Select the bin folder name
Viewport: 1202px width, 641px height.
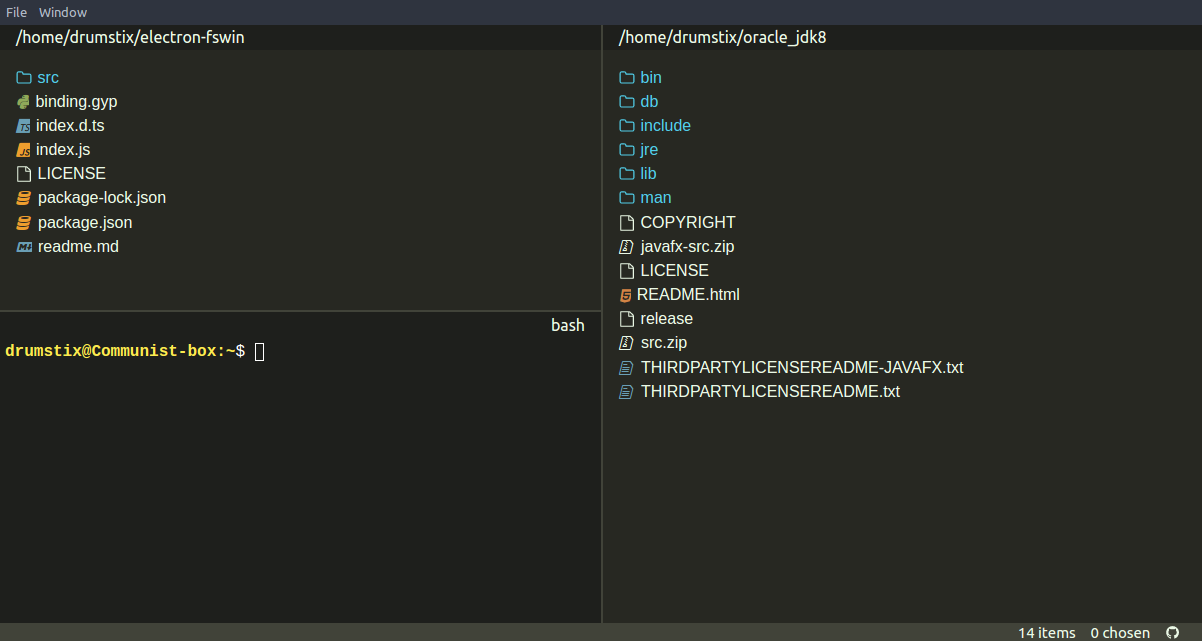[x=651, y=77]
